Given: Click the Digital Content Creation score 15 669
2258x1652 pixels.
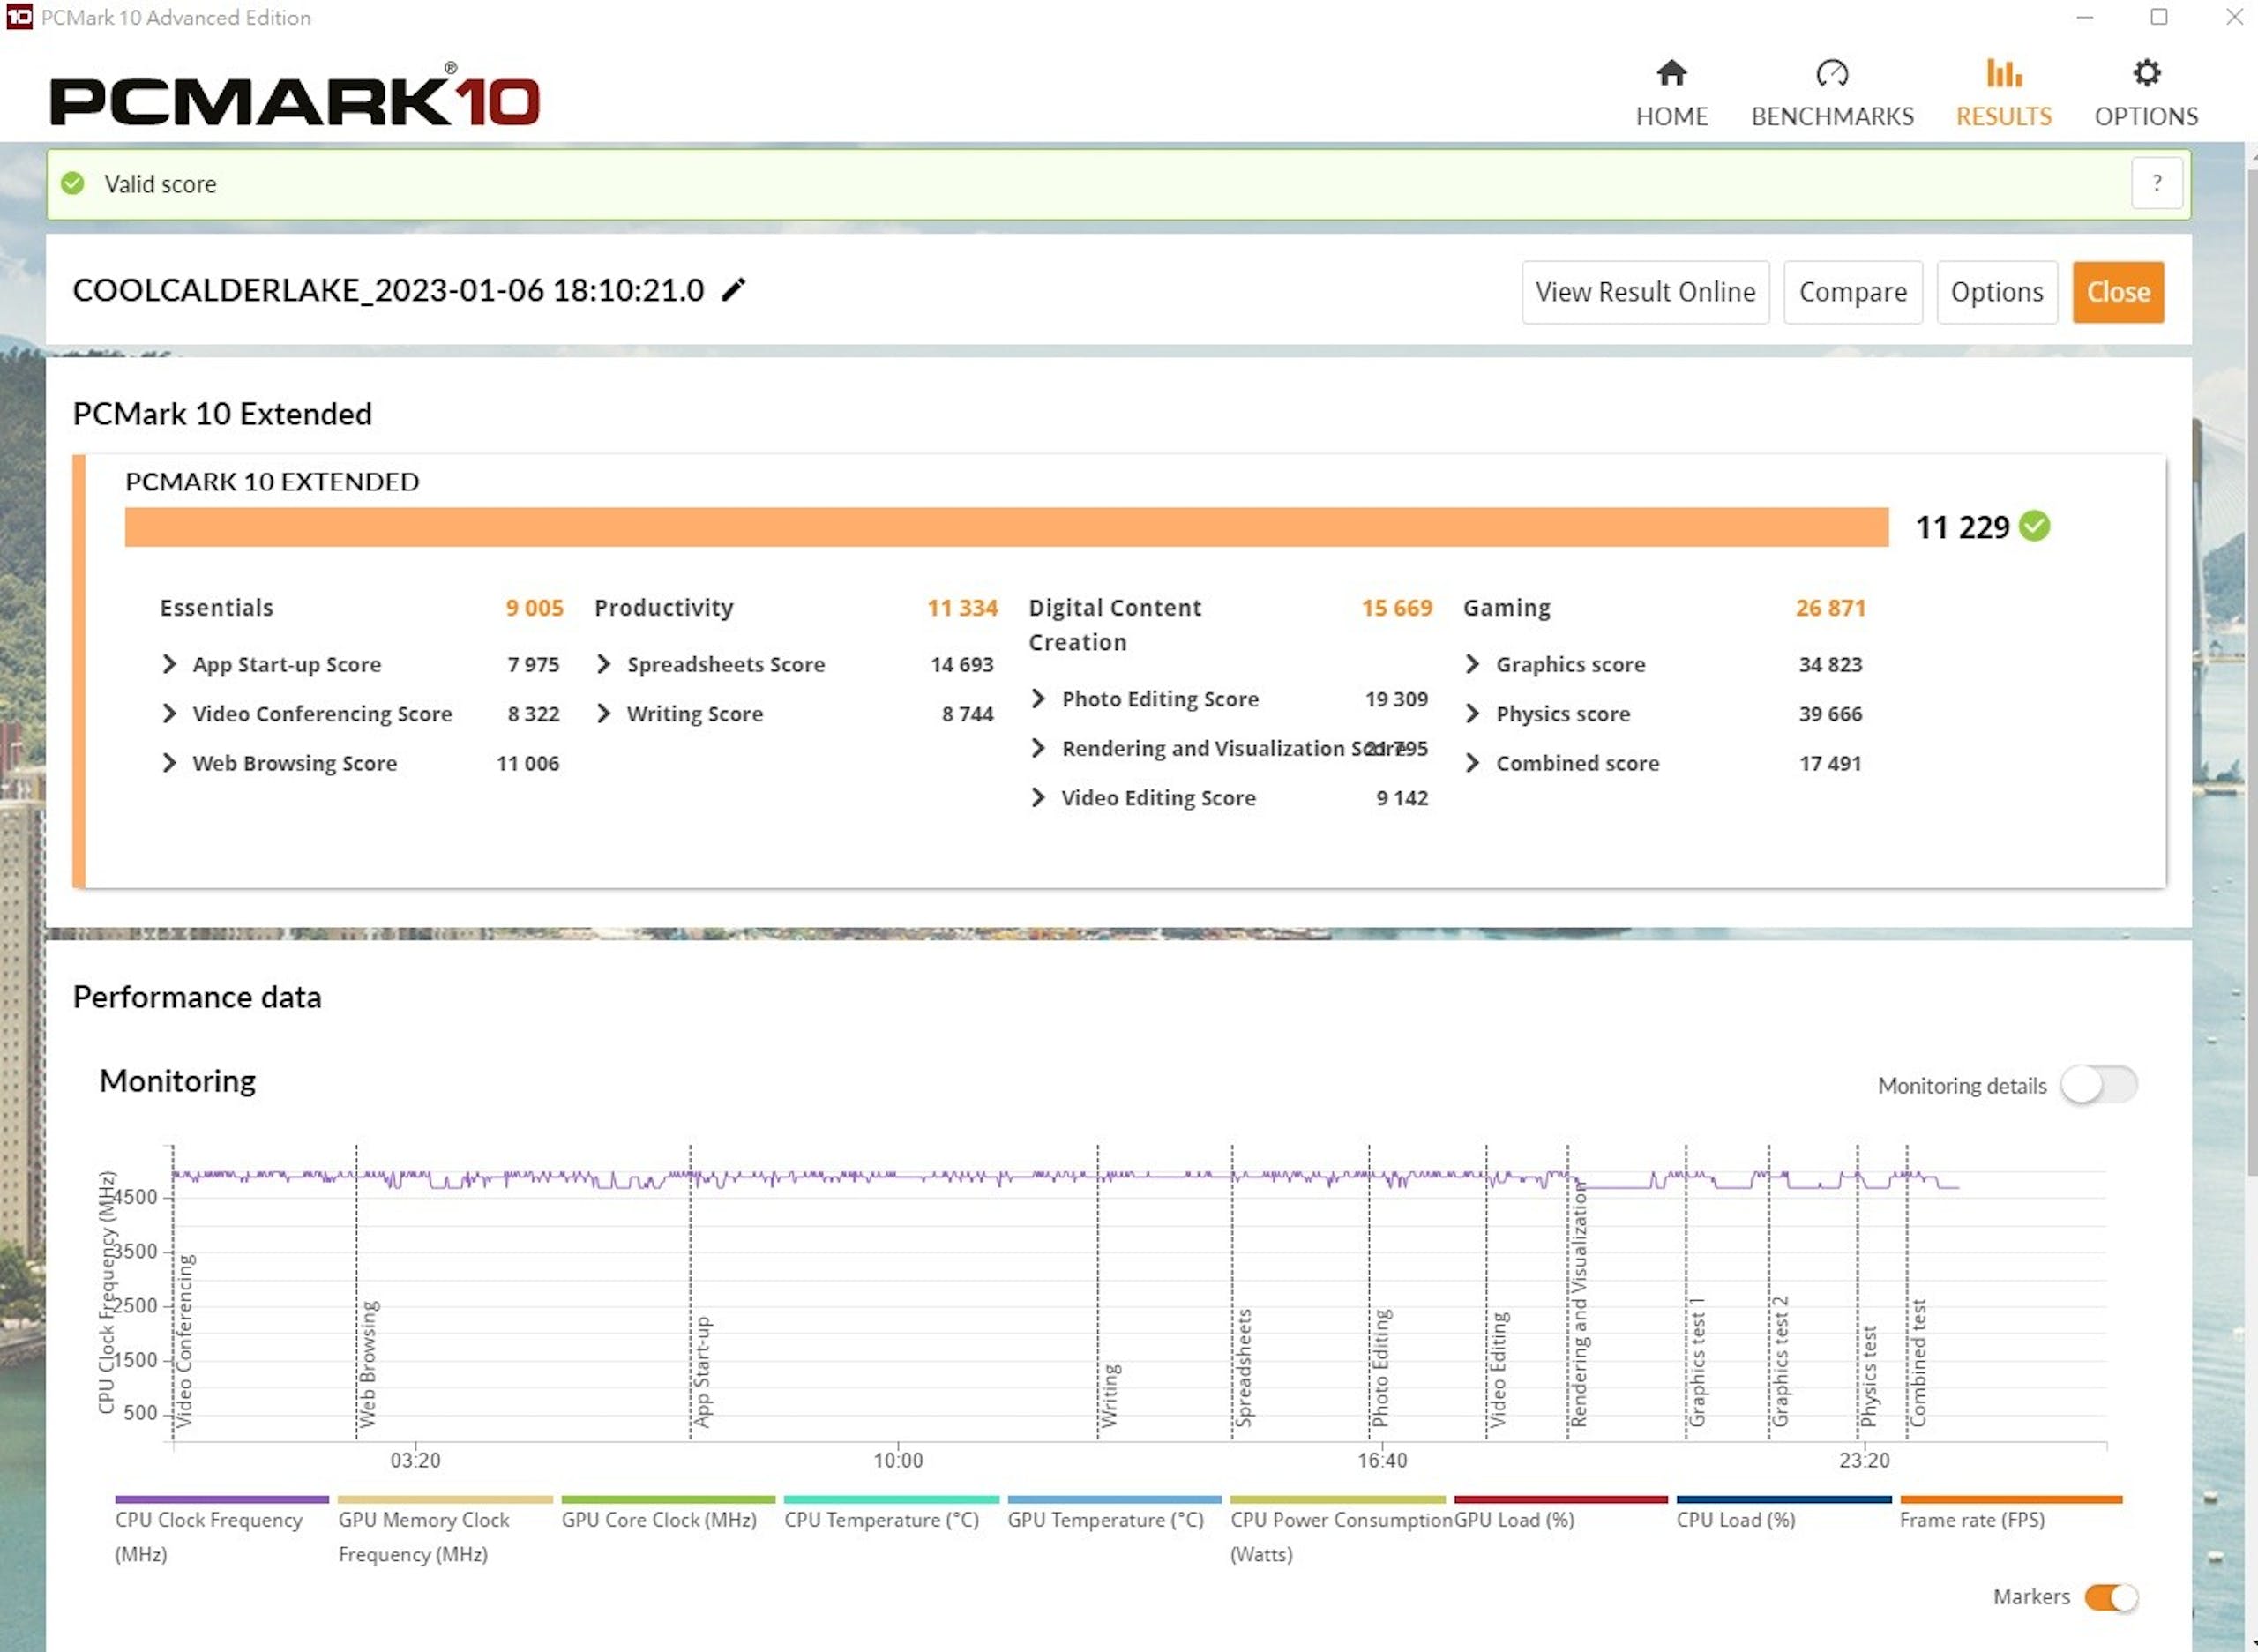Looking at the screenshot, I should pyautogui.click(x=1396, y=608).
